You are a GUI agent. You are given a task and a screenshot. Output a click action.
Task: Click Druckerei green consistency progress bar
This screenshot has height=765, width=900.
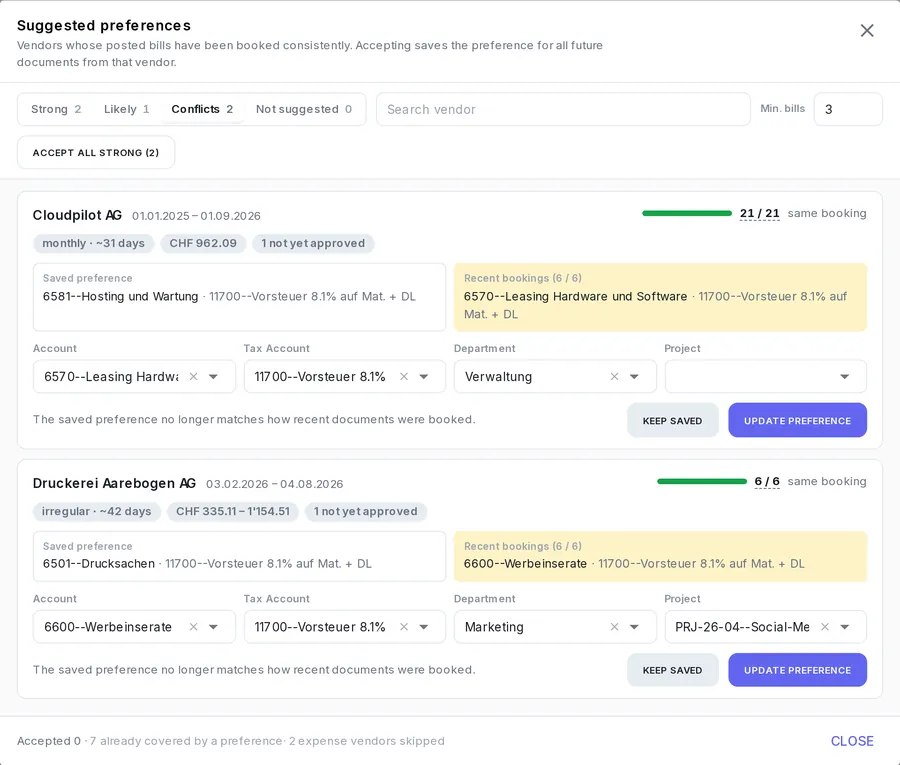pos(702,481)
